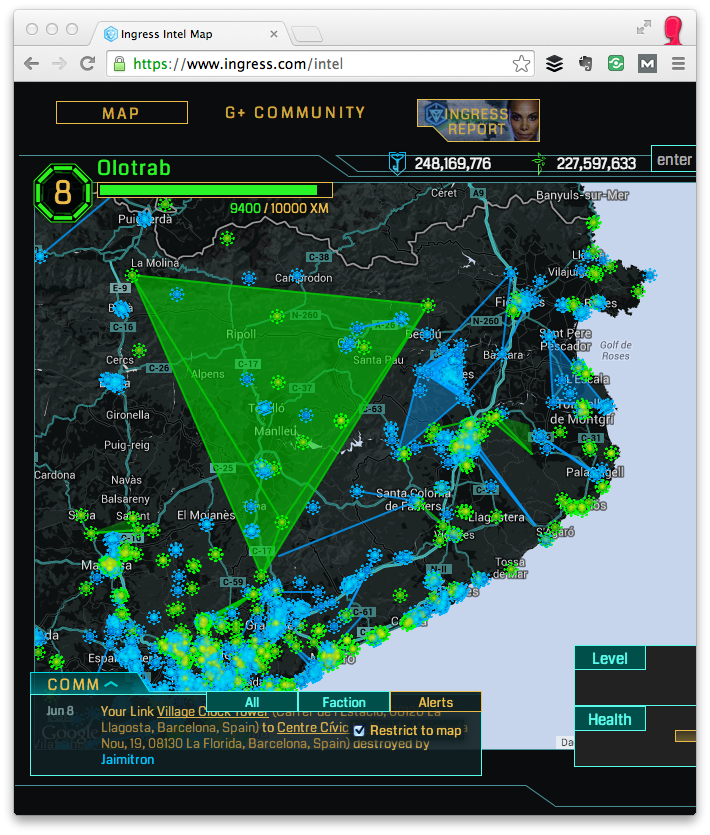Go back with the browser back arrow
Image resolution: width=710 pixels, height=835 pixels.
pos(32,64)
